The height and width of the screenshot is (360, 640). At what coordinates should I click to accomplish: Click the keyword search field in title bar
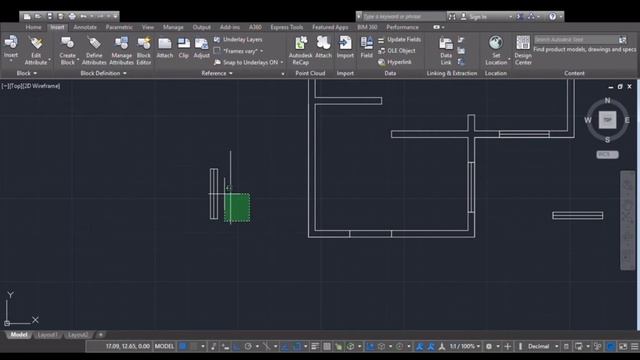403,17
